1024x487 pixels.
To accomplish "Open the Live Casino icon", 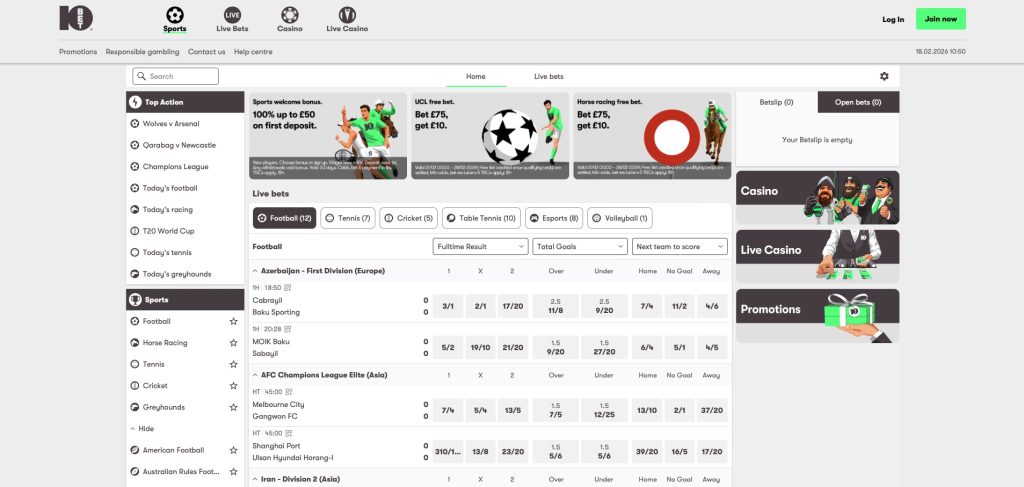I will pos(347,14).
